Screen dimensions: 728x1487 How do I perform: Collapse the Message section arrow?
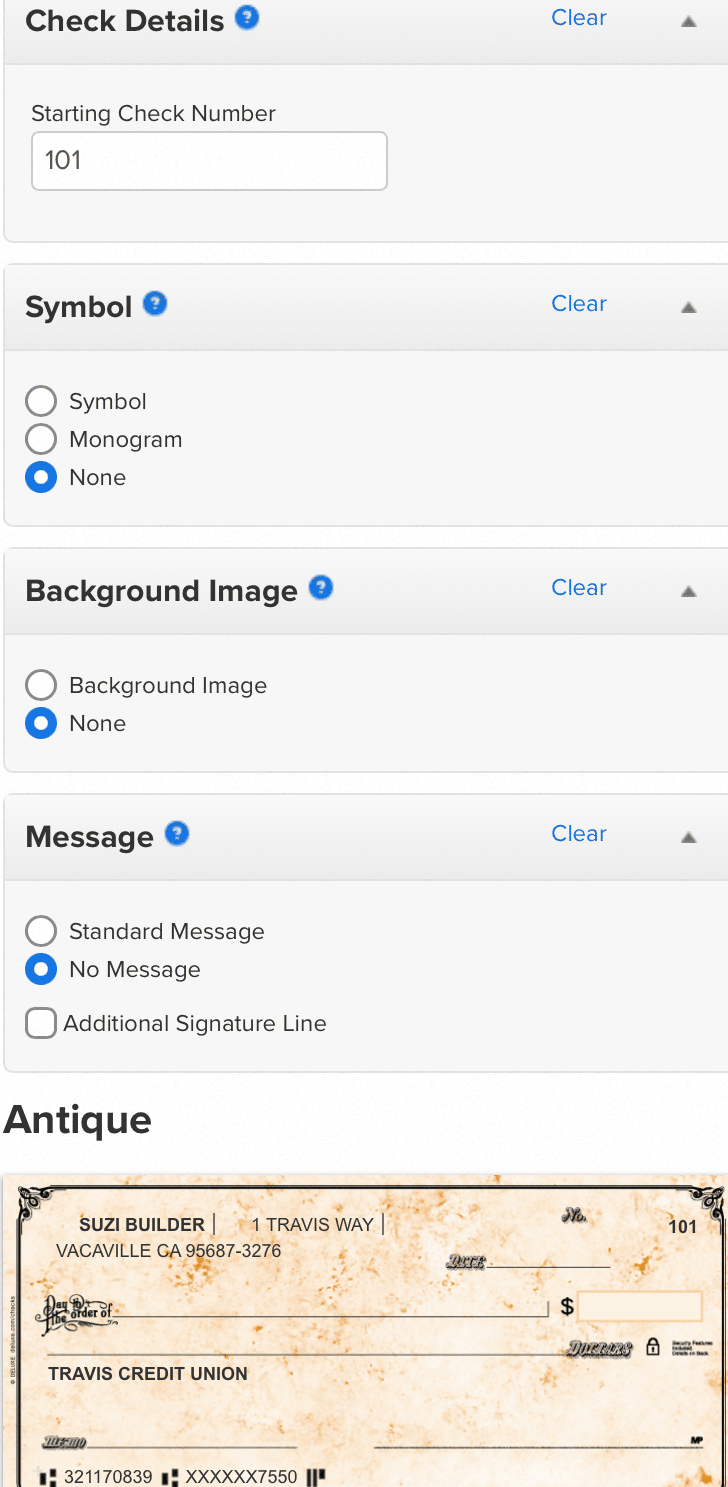(x=688, y=837)
